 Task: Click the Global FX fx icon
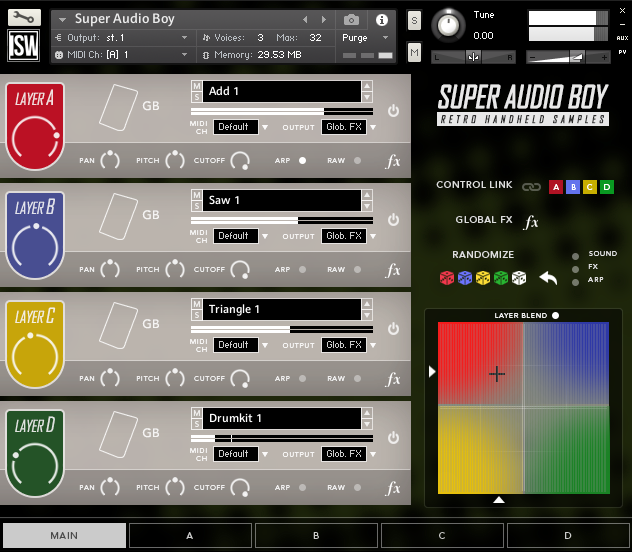coord(532,222)
